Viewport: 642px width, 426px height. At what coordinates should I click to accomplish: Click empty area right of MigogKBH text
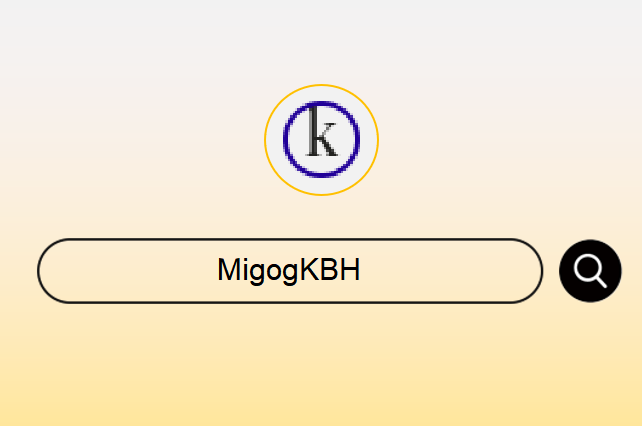pos(448,271)
